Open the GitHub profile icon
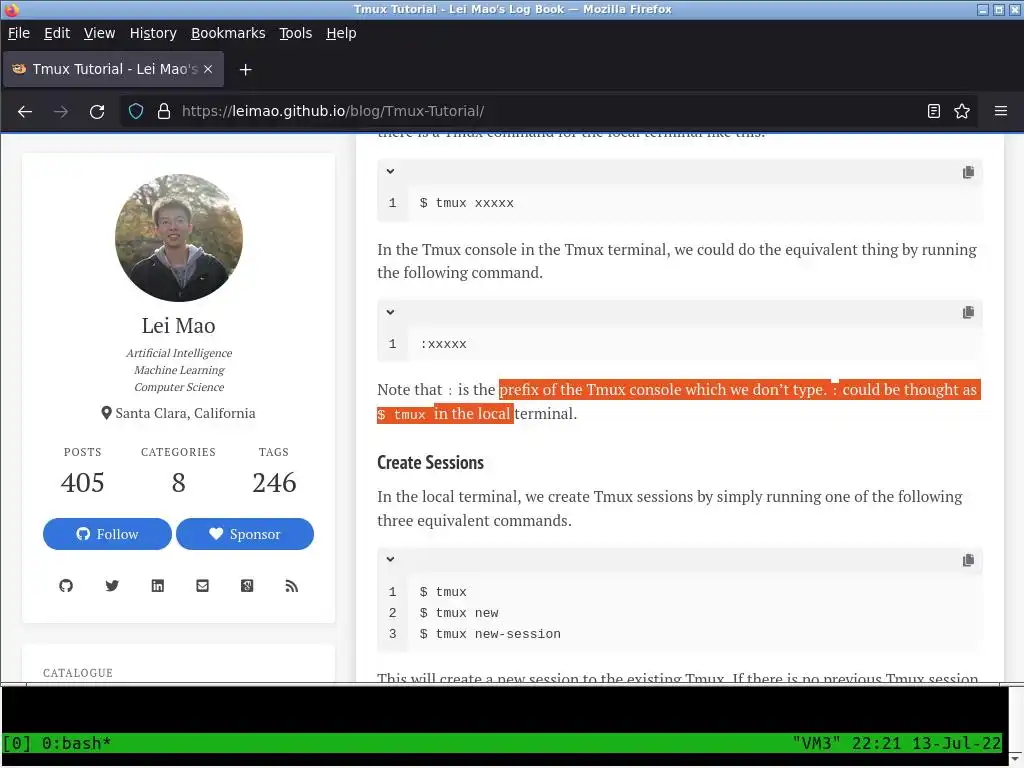 (x=66, y=586)
